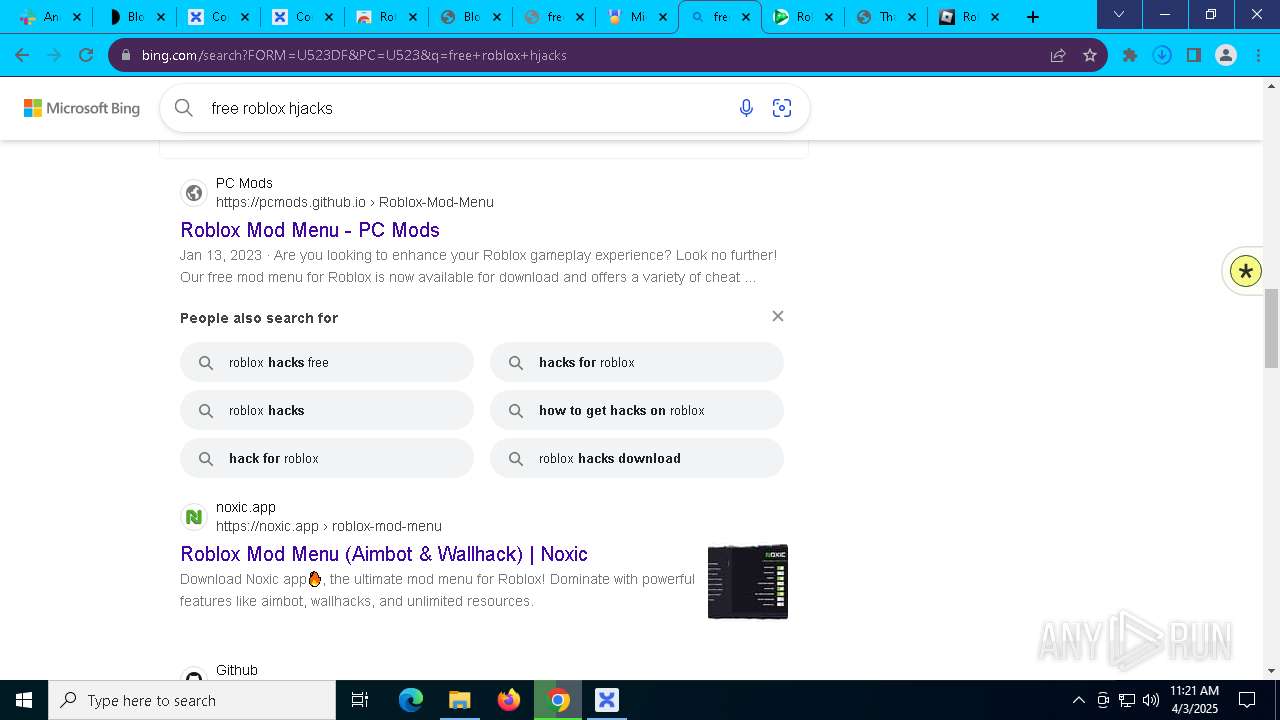
Task: Select the 'roblox hacks' suggestion
Action: tap(327, 410)
